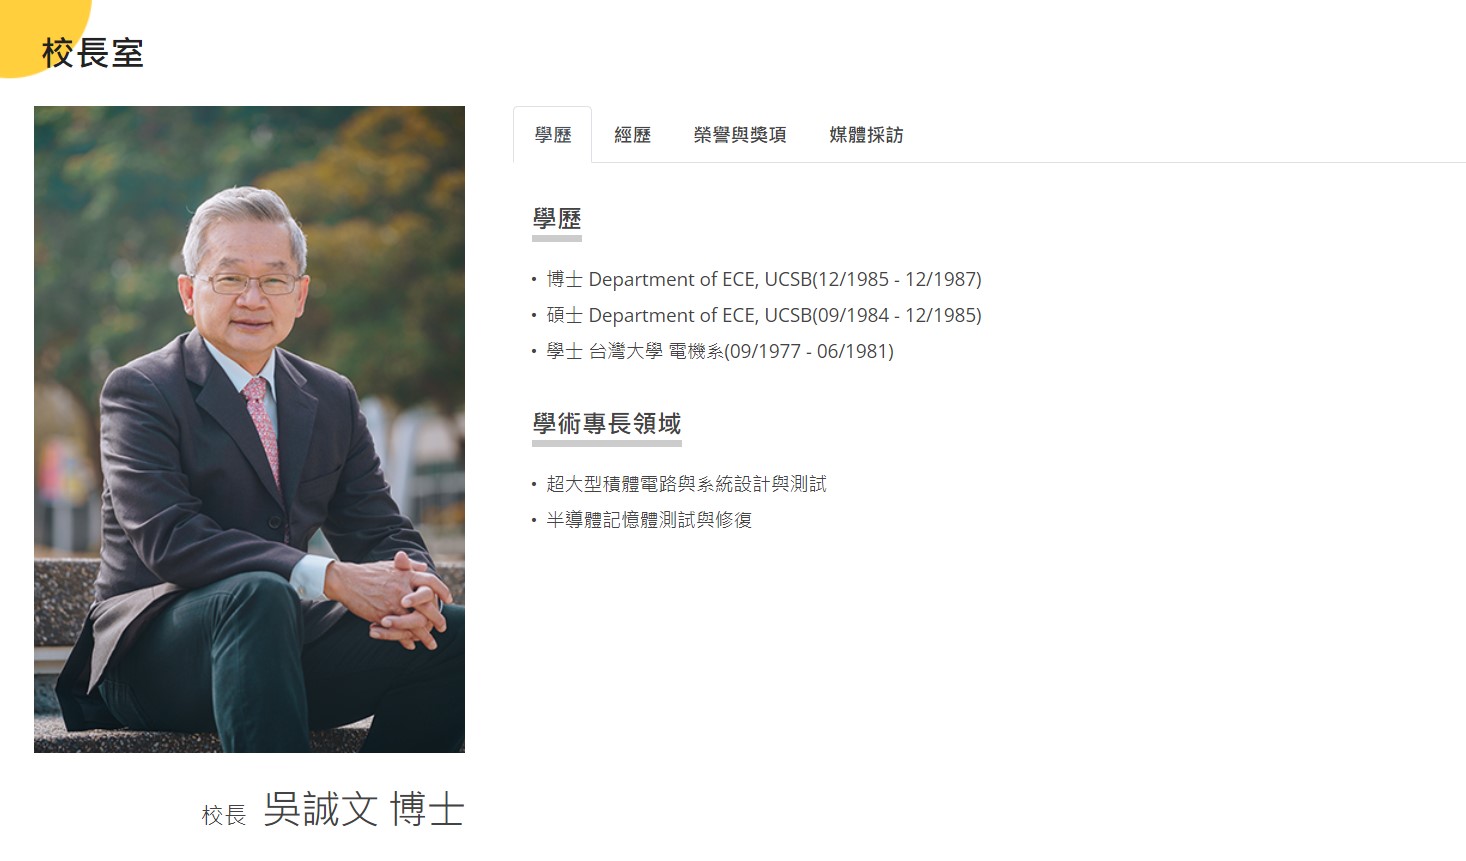Switch to the 學歷 tab
This screenshot has height=861, width=1466.
click(x=552, y=135)
